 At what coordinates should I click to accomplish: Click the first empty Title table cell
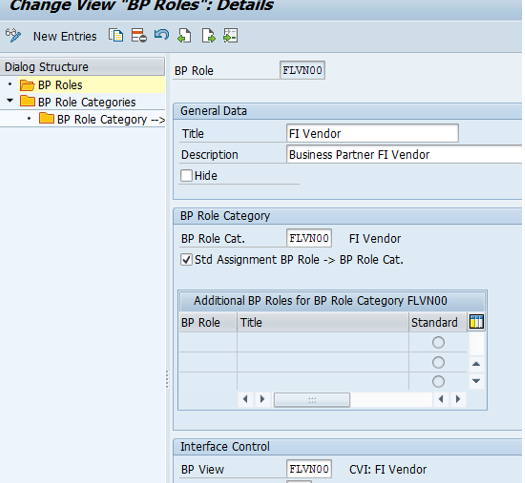coord(323,342)
